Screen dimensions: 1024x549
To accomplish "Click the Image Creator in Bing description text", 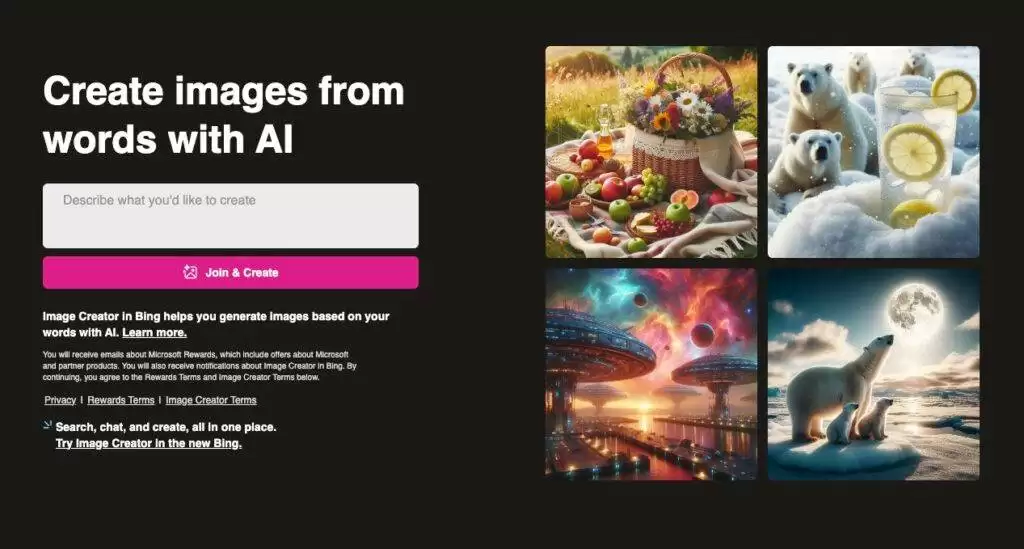I will (x=216, y=324).
